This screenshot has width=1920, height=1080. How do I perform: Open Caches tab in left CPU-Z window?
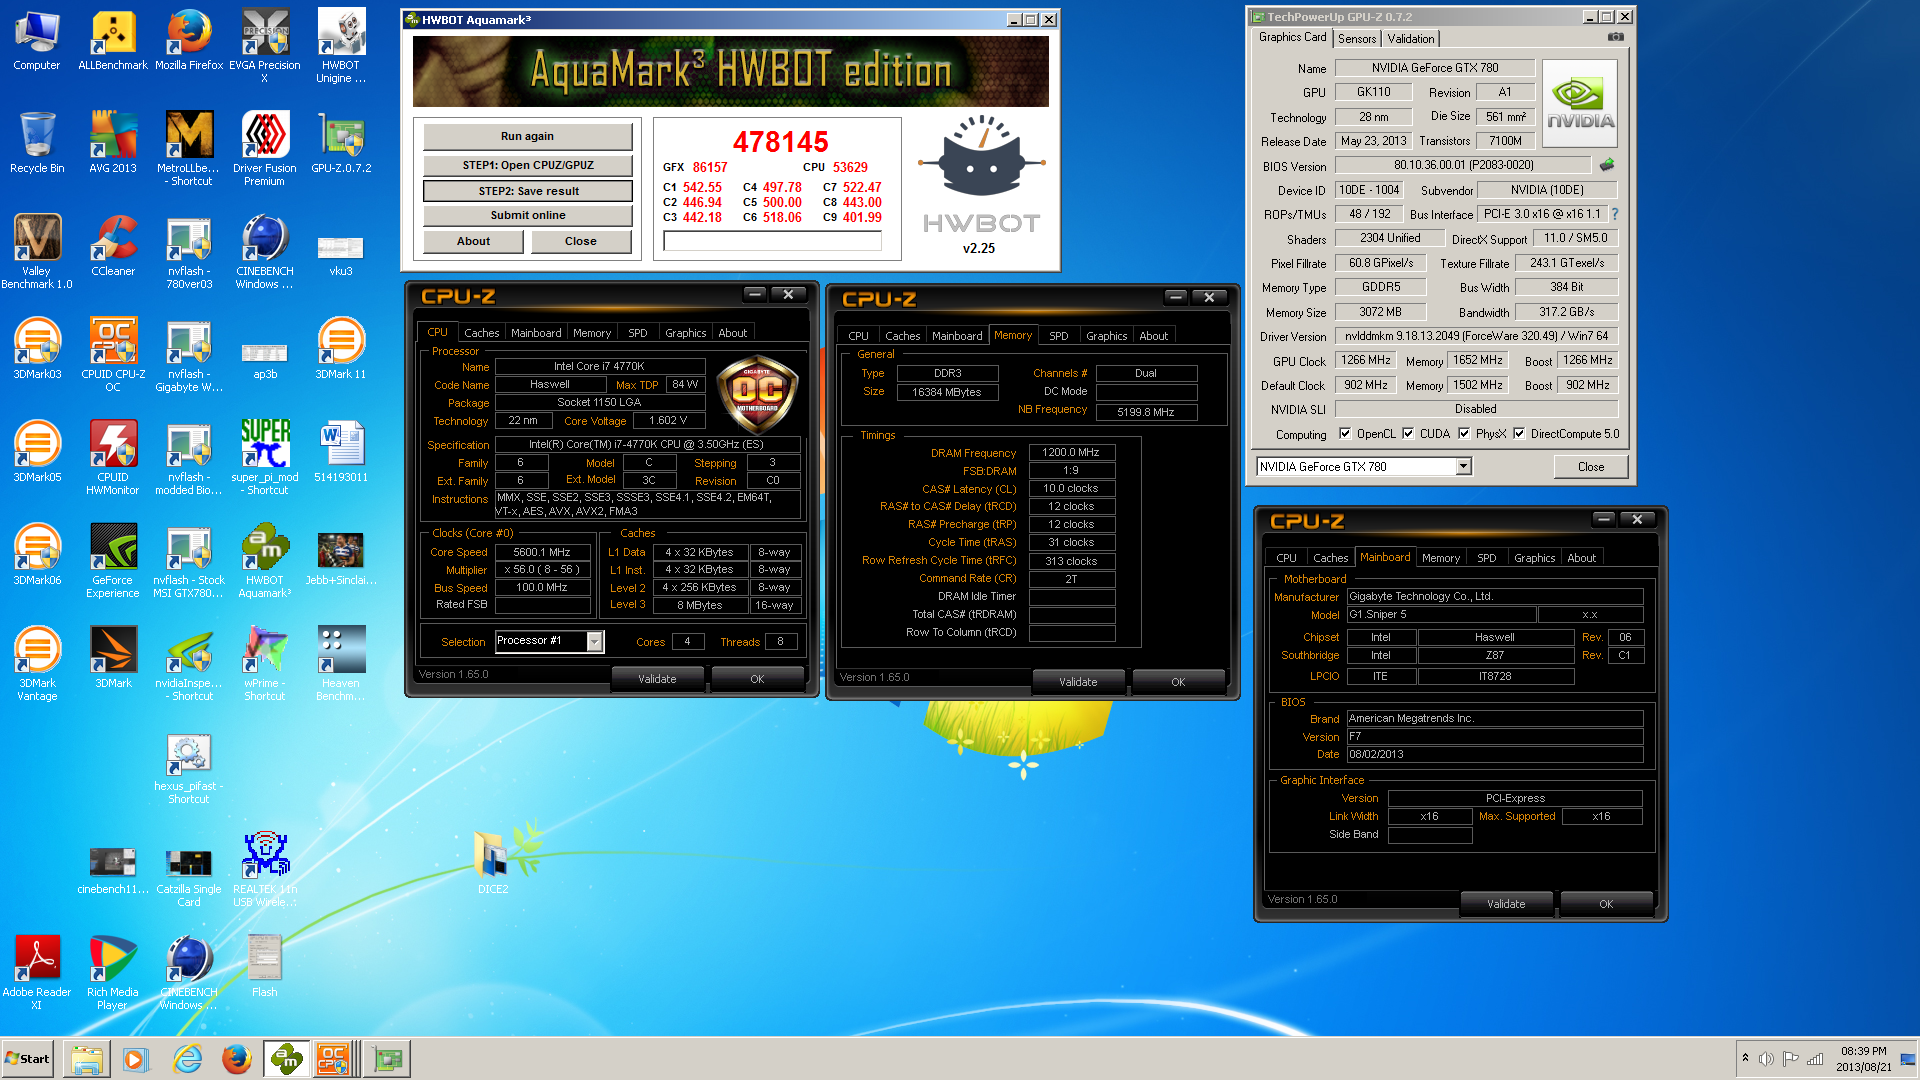point(481,333)
